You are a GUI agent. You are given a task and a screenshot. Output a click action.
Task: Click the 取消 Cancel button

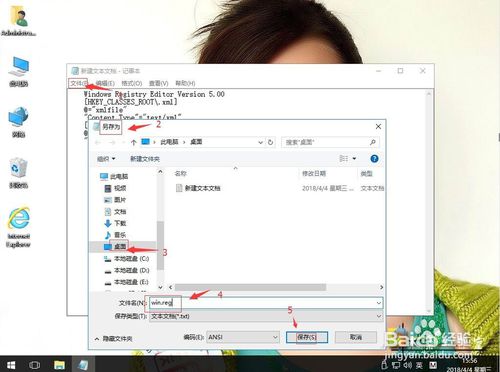coord(356,337)
